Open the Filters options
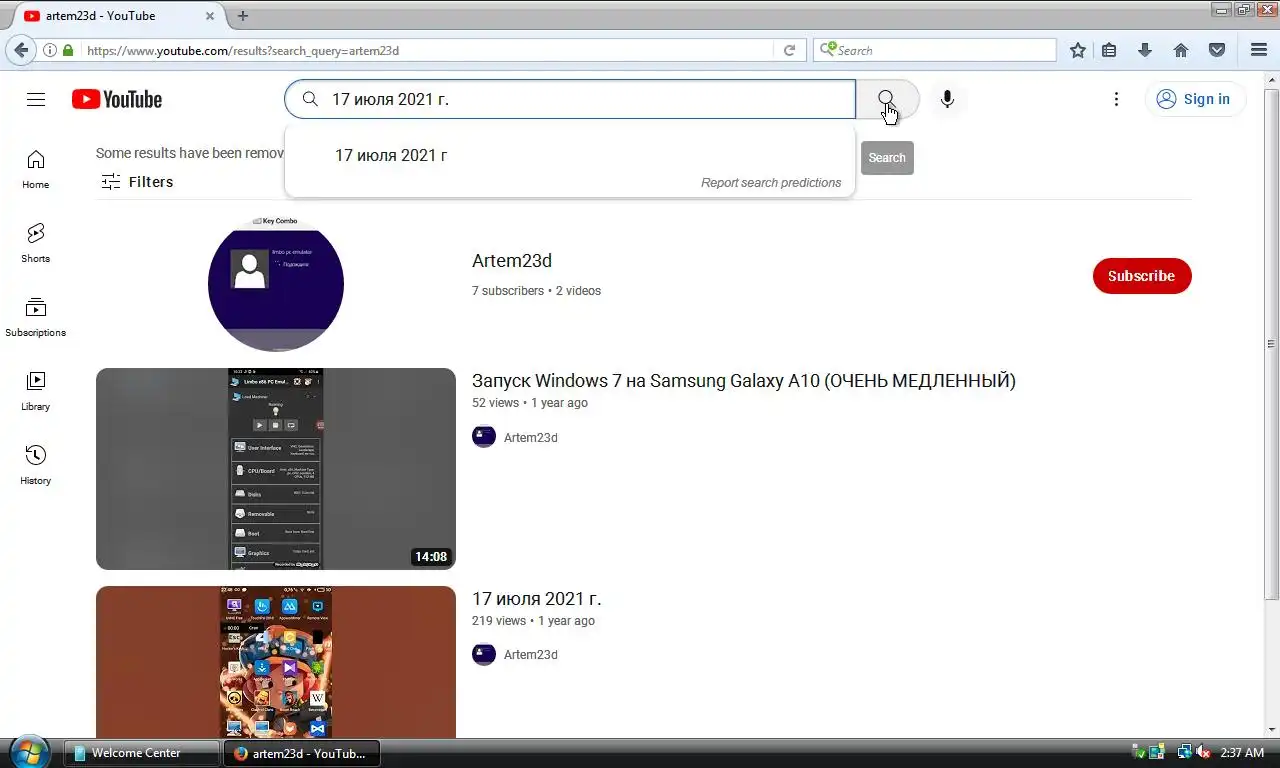The image size is (1280, 768). [x=137, y=182]
